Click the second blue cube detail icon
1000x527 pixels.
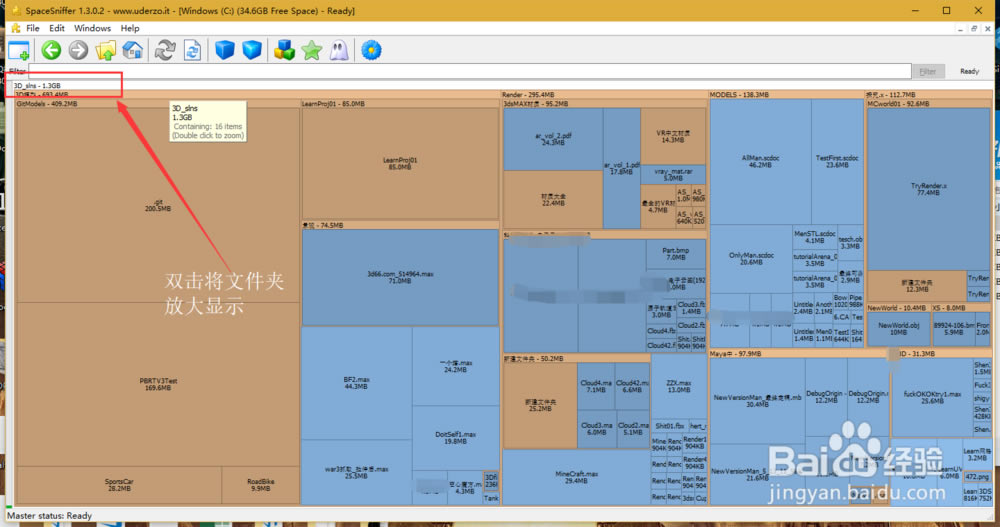(x=252, y=50)
